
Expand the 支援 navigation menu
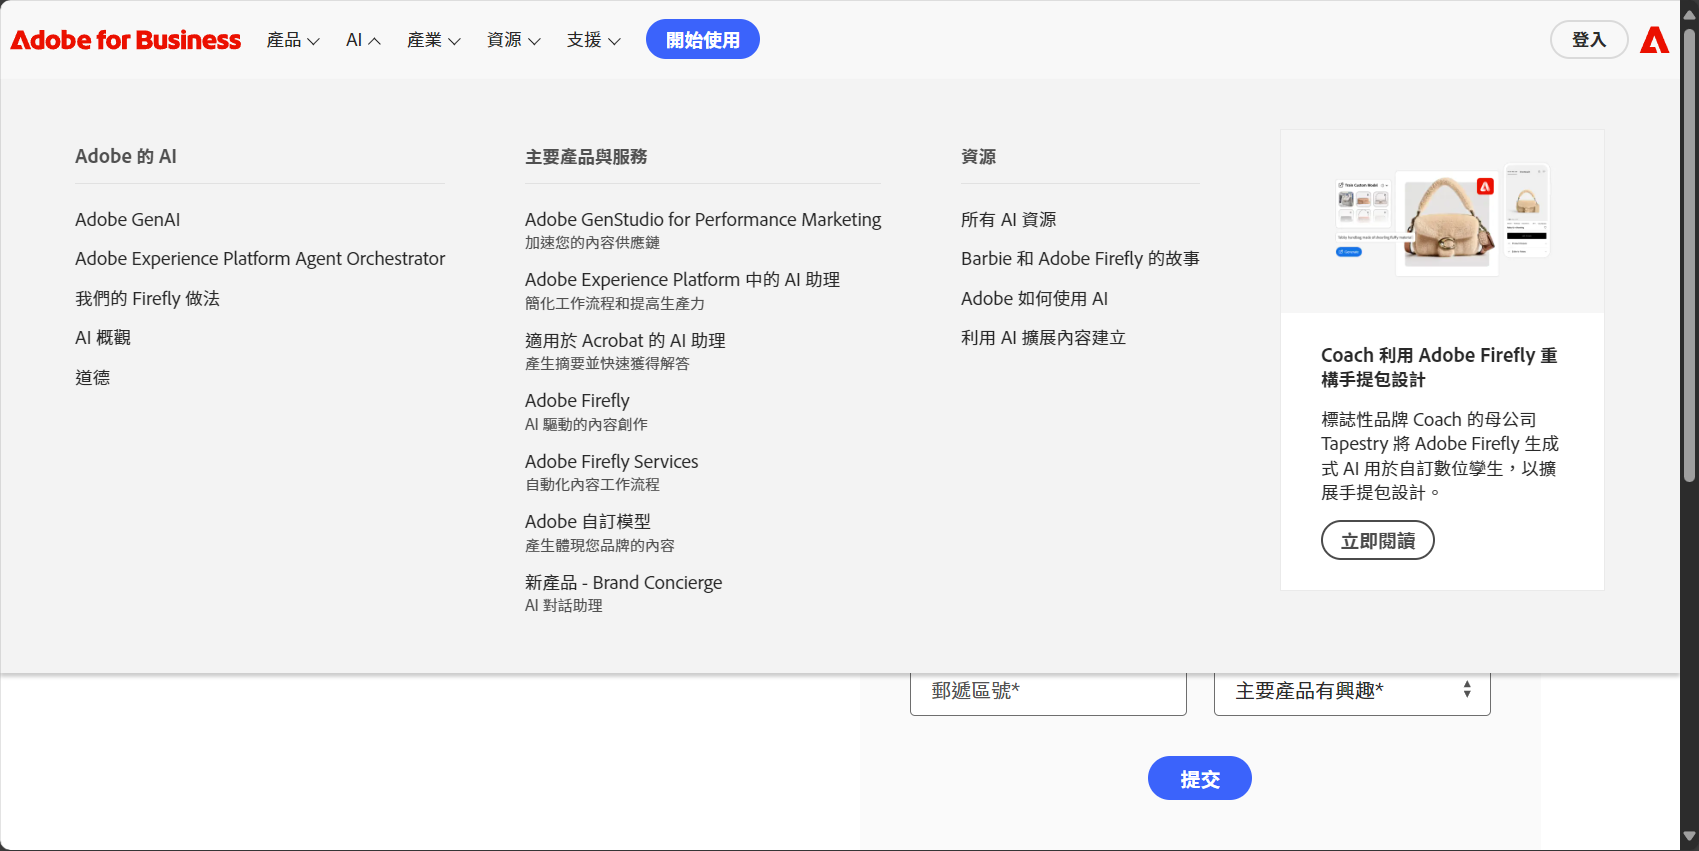(593, 40)
